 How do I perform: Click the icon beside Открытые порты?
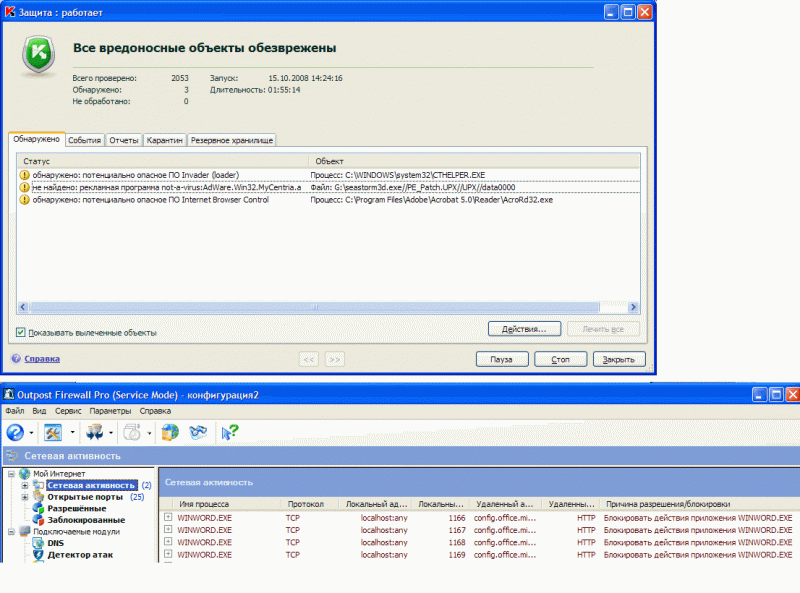[38, 497]
